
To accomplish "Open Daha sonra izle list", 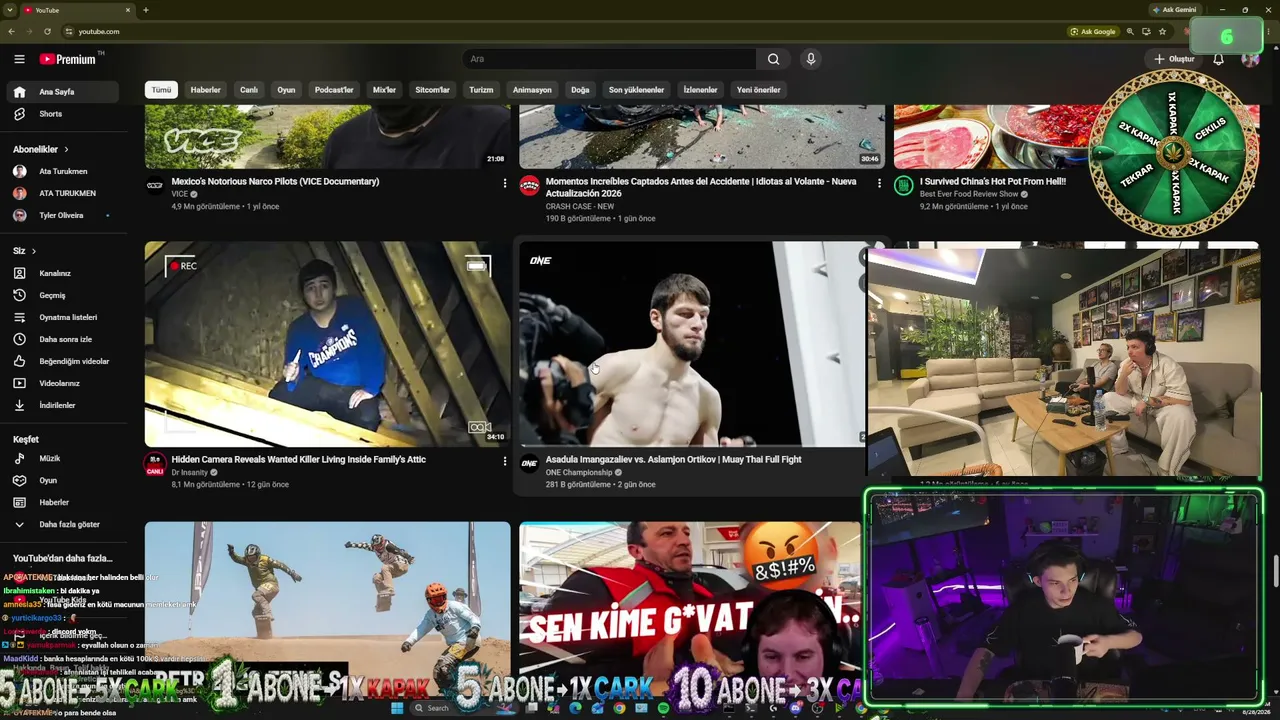I will click(x=60, y=339).
